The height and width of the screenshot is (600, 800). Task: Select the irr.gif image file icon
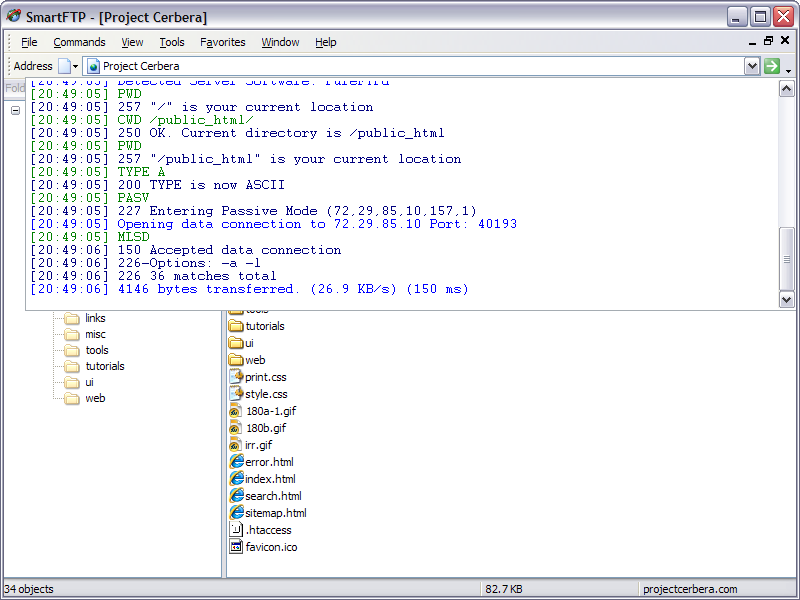tap(235, 445)
